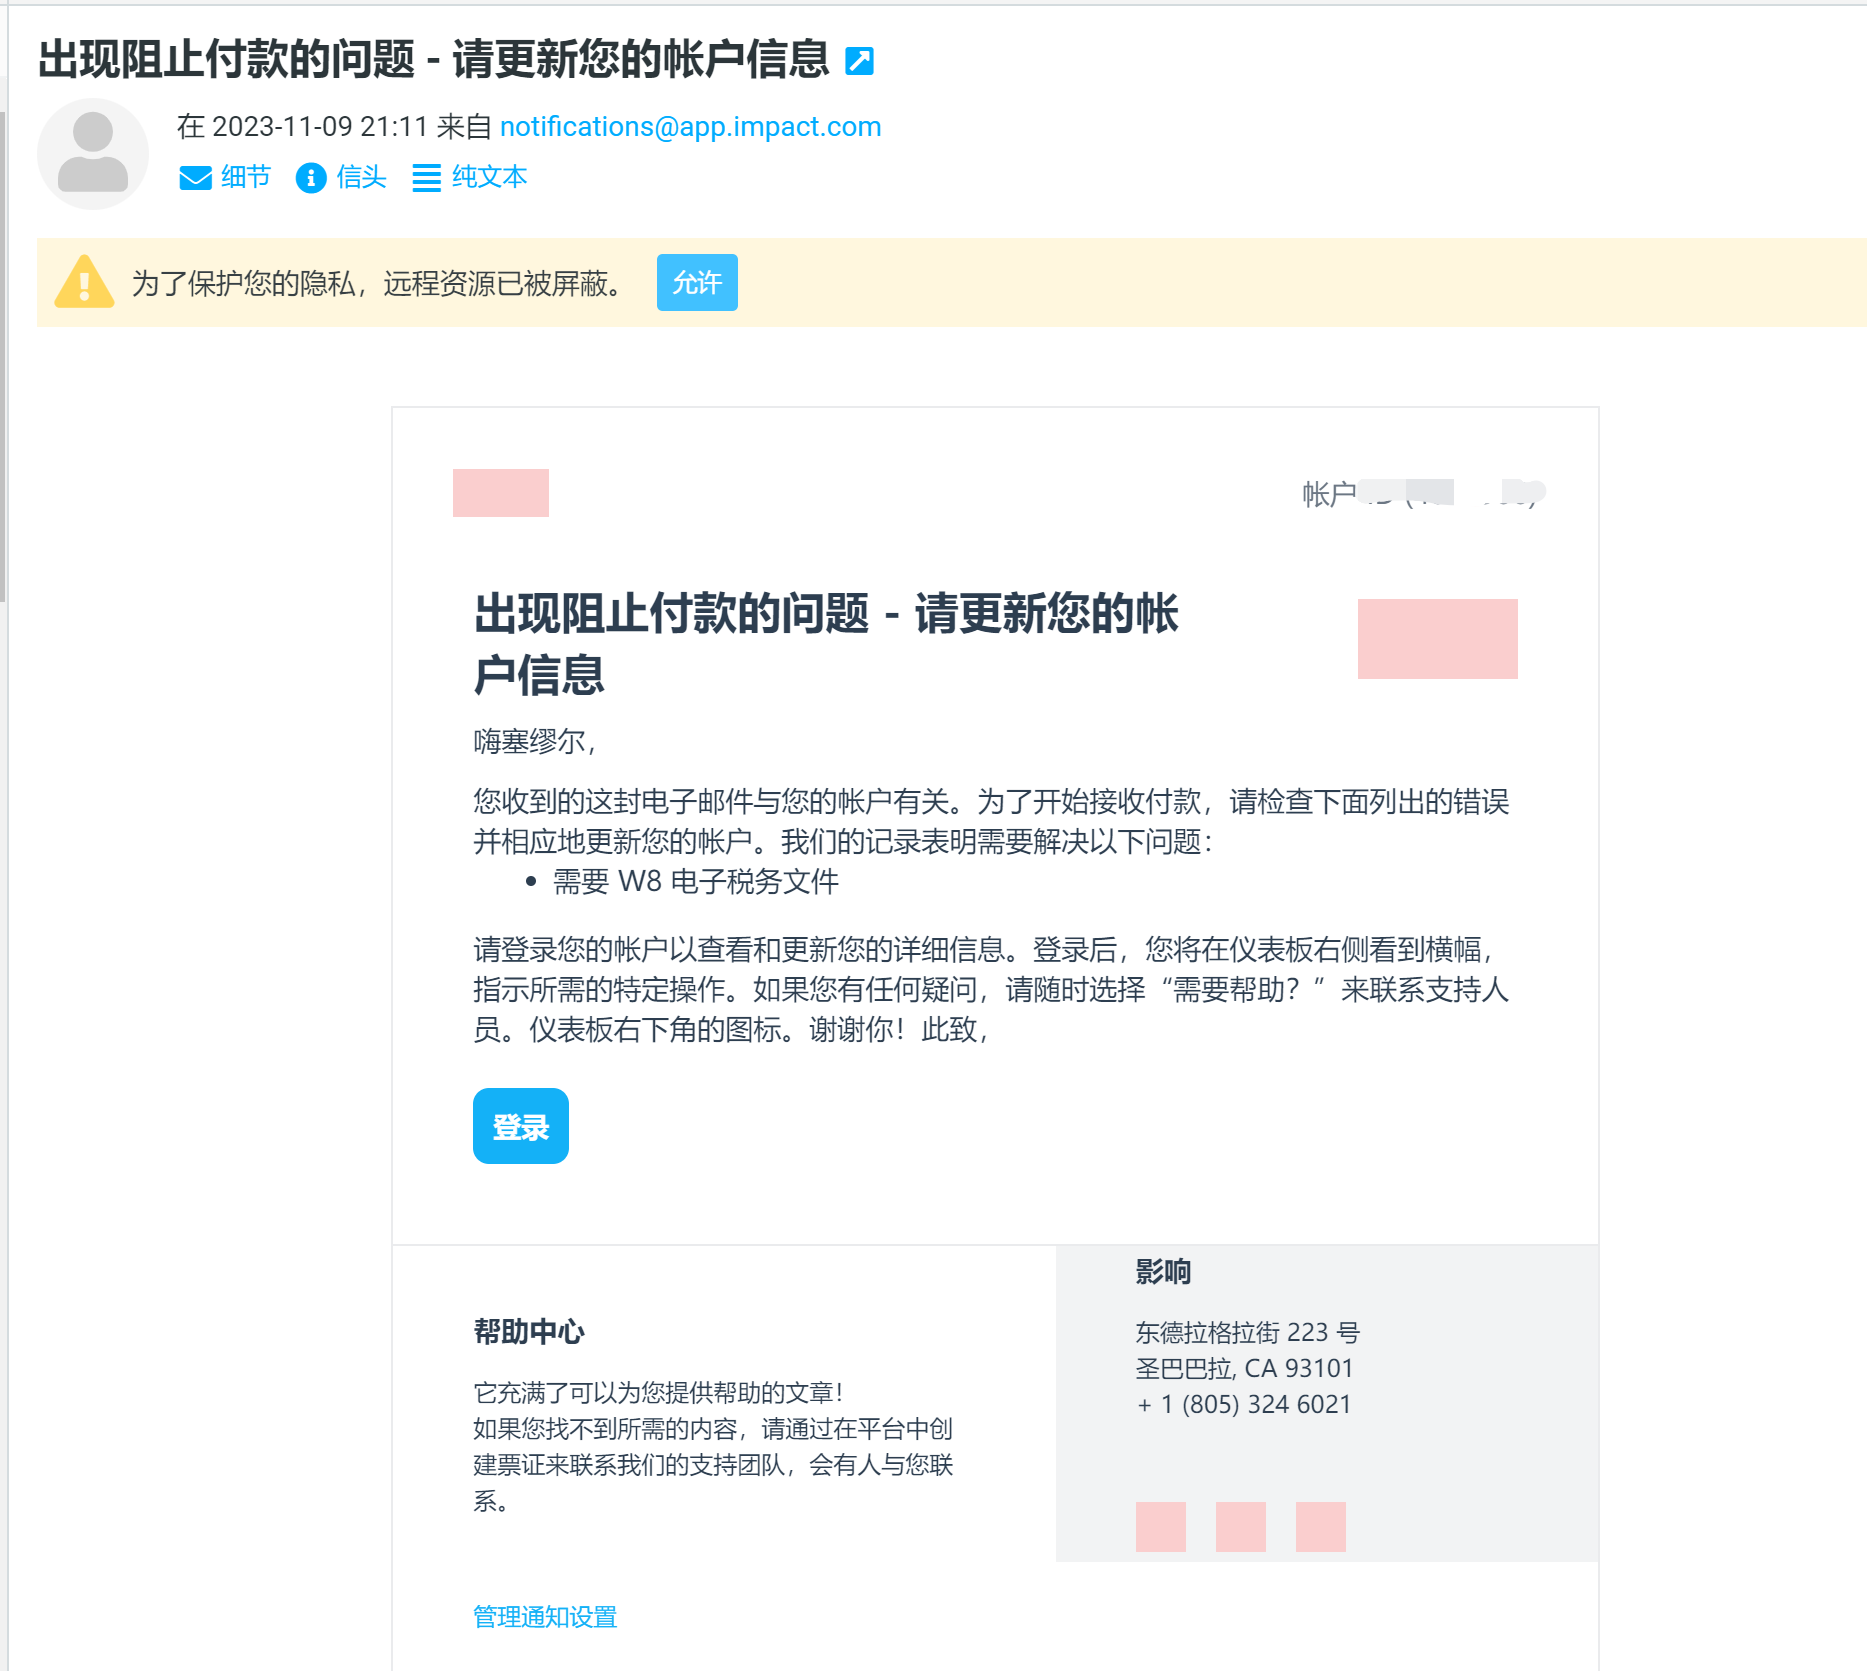Click the blocked image beside the email title
This screenshot has height=1671, width=1867.
1438,638
